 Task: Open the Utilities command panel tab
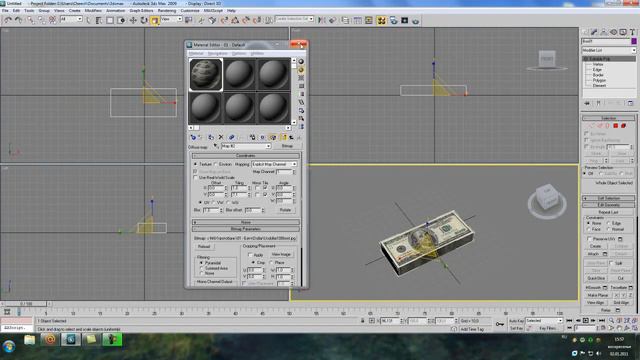click(x=632, y=32)
